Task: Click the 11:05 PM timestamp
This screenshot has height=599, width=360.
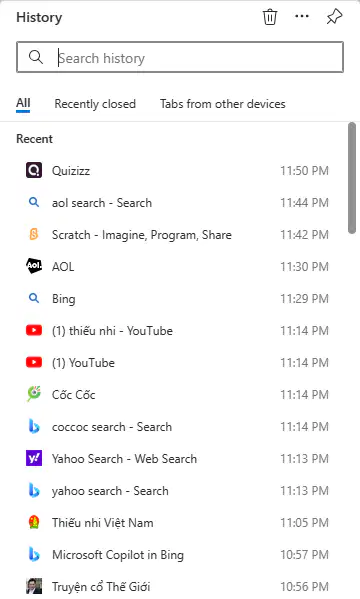Action: click(304, 522)
